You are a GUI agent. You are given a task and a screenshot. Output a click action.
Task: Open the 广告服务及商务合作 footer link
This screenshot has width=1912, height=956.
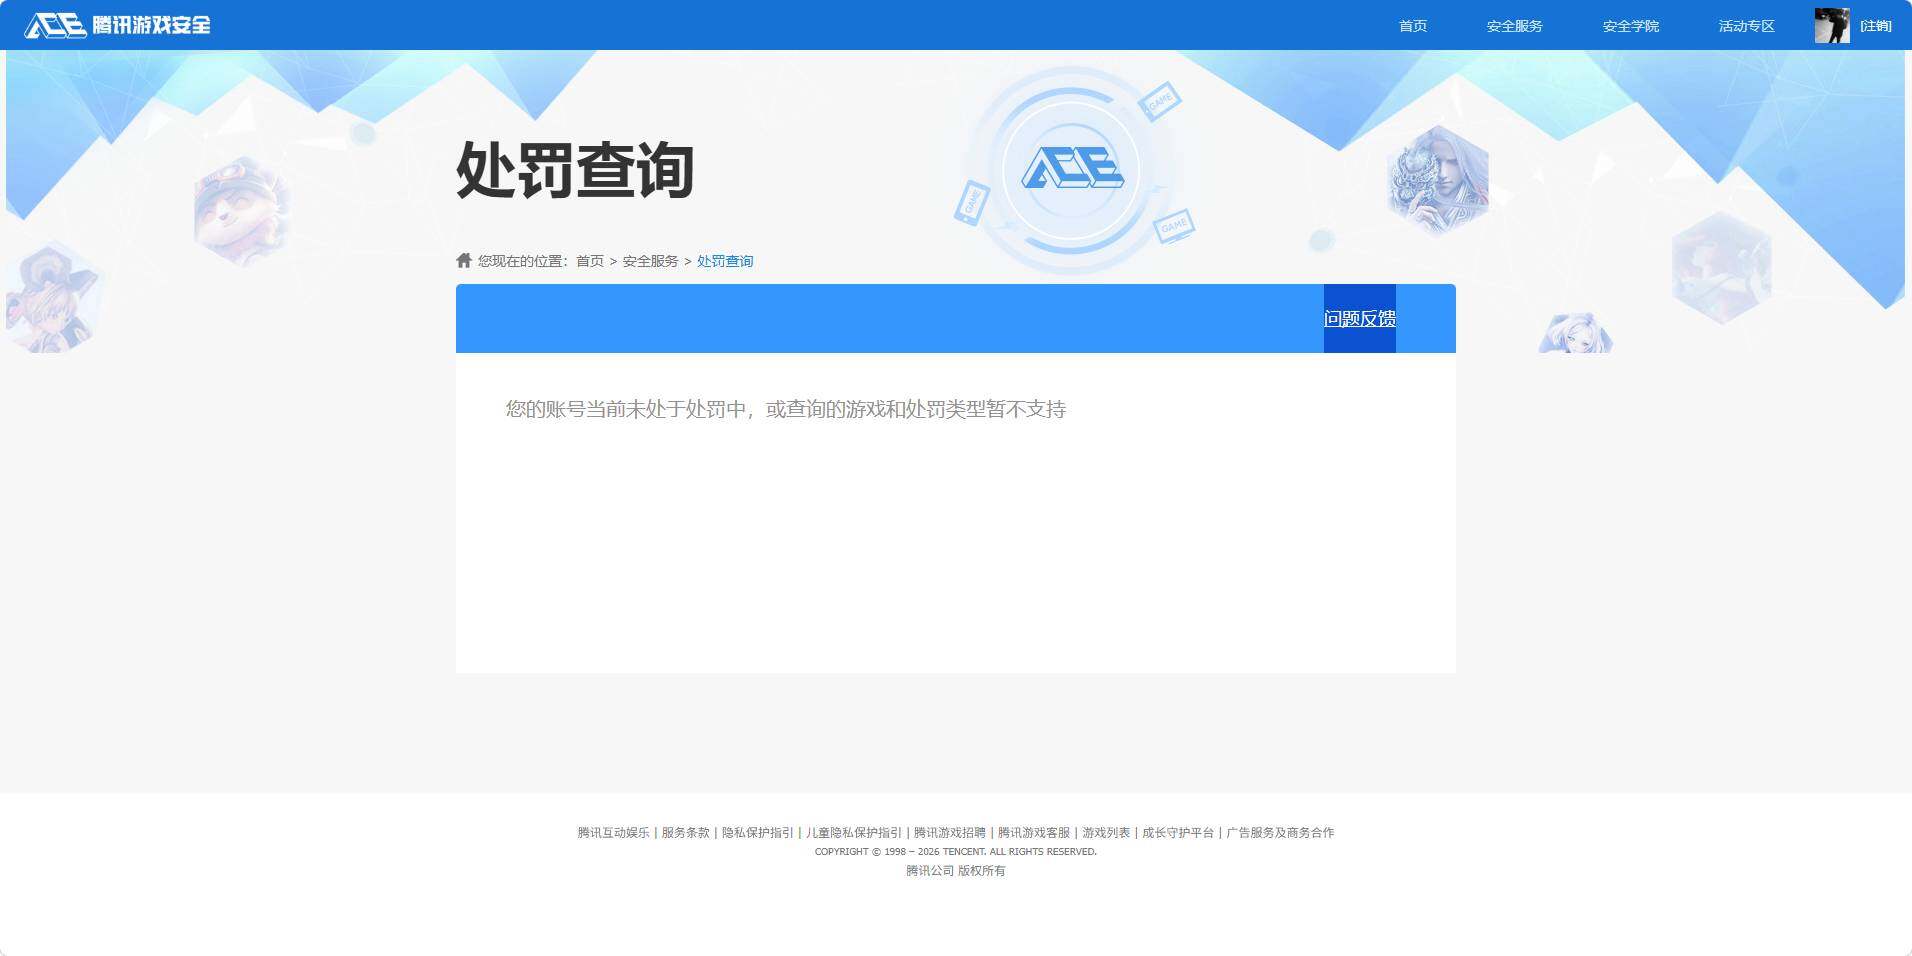point(1279,832)
